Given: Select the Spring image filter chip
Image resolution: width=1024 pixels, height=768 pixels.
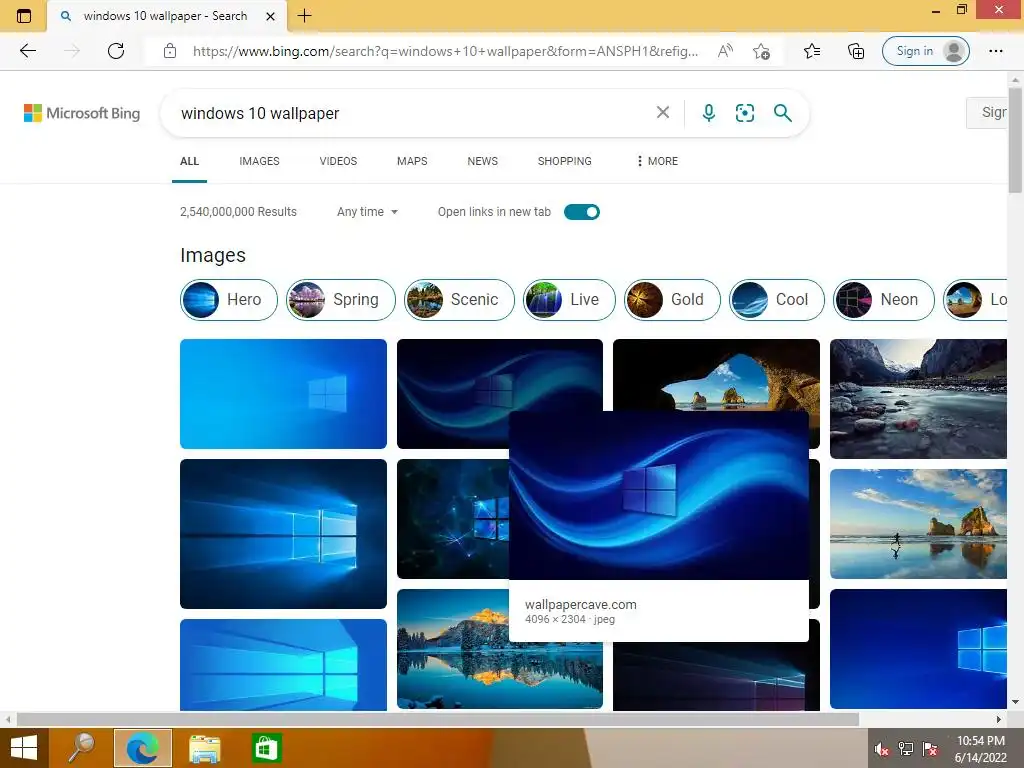Looking at the screenshot, I should [x=341, y=300].
